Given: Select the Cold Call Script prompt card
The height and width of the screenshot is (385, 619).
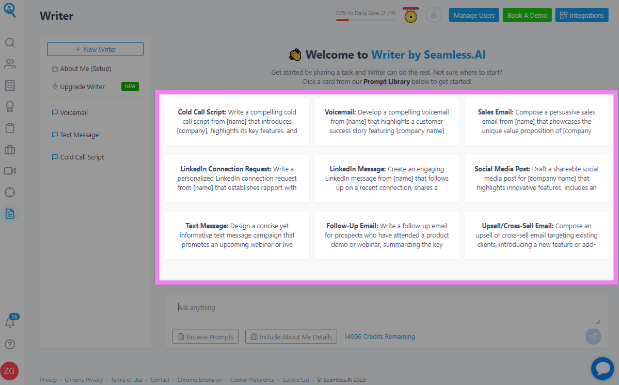Looking at the screenshot, I should coord(237,122).
